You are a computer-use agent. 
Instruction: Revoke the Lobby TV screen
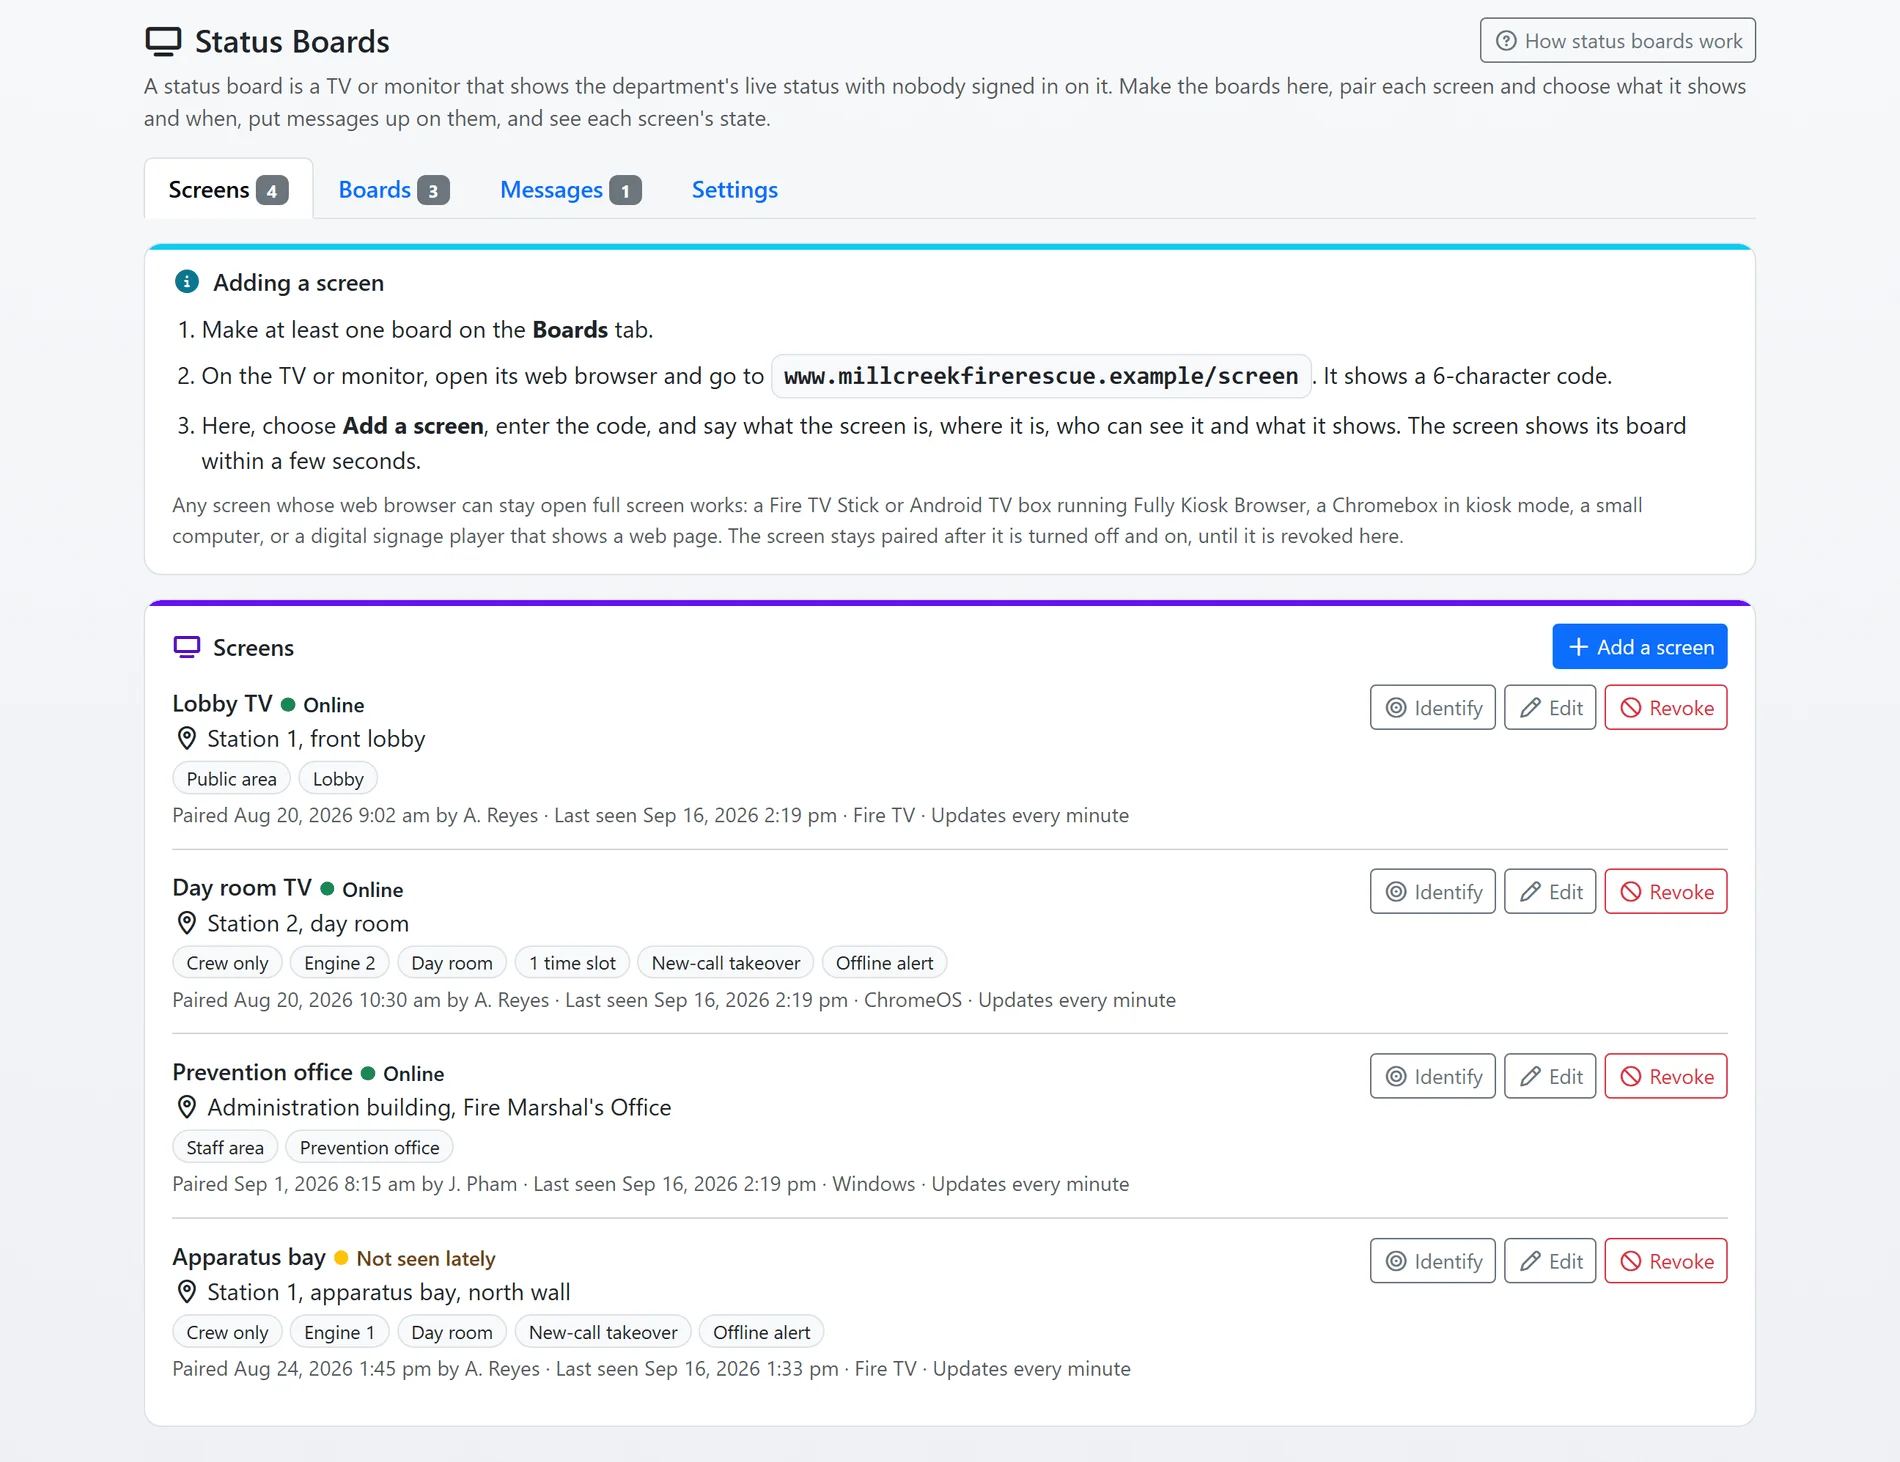pos(1666,708)
